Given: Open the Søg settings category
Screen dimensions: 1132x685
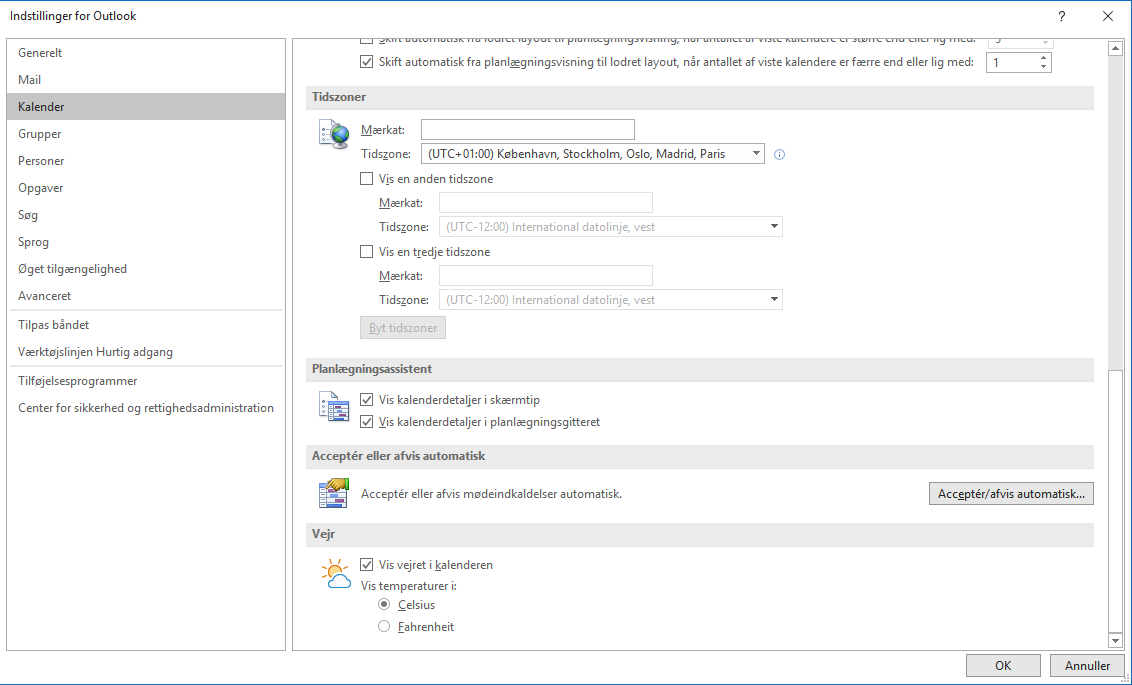Looking at the screenshot, I should pyautogui.click(x=146, y=214).
